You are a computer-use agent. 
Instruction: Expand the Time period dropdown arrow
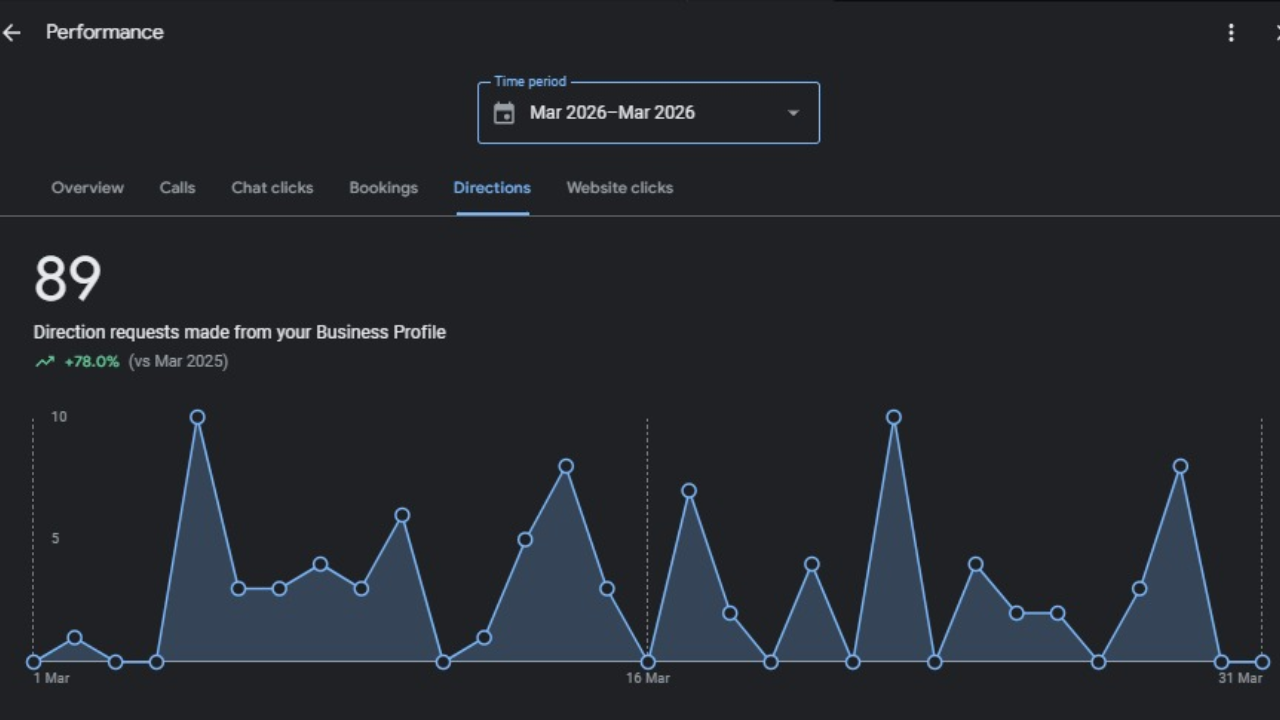793,113
